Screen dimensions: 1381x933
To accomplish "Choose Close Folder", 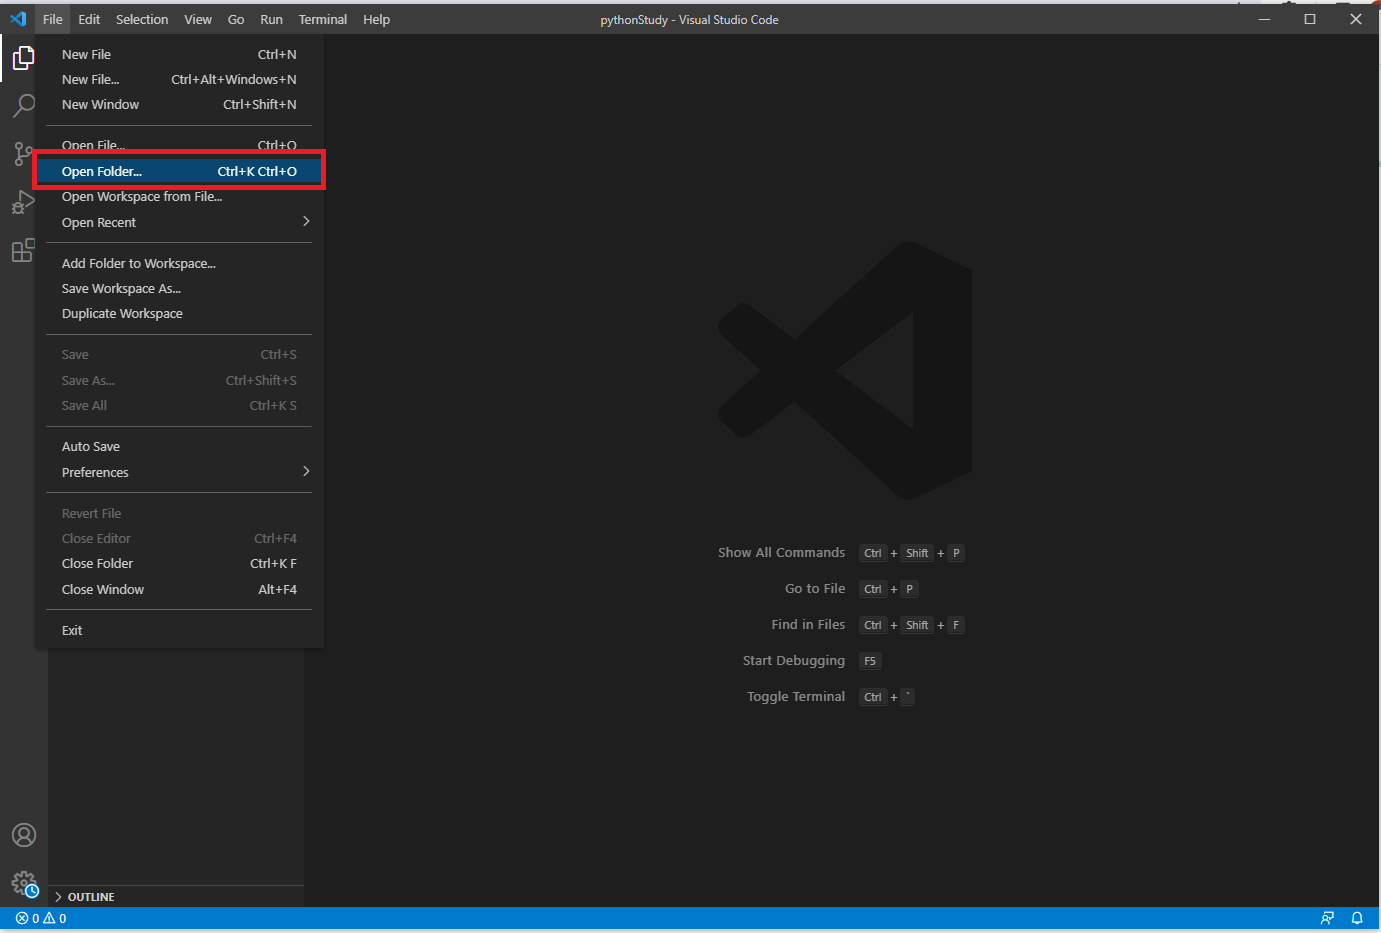I will coord(180,563).
